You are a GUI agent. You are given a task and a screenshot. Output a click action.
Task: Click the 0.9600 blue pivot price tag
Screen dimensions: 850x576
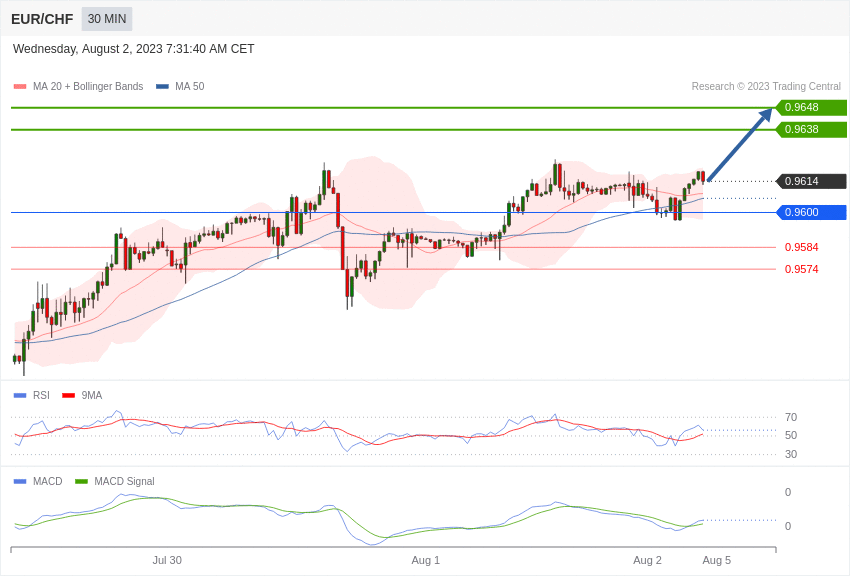pos(810,212)
